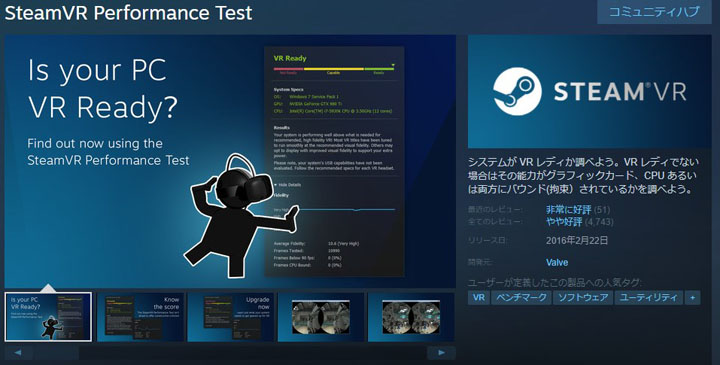The image size is (720, 365).
Task: Click the right carousel scroll arrow
Action: [x=441, y=353]
